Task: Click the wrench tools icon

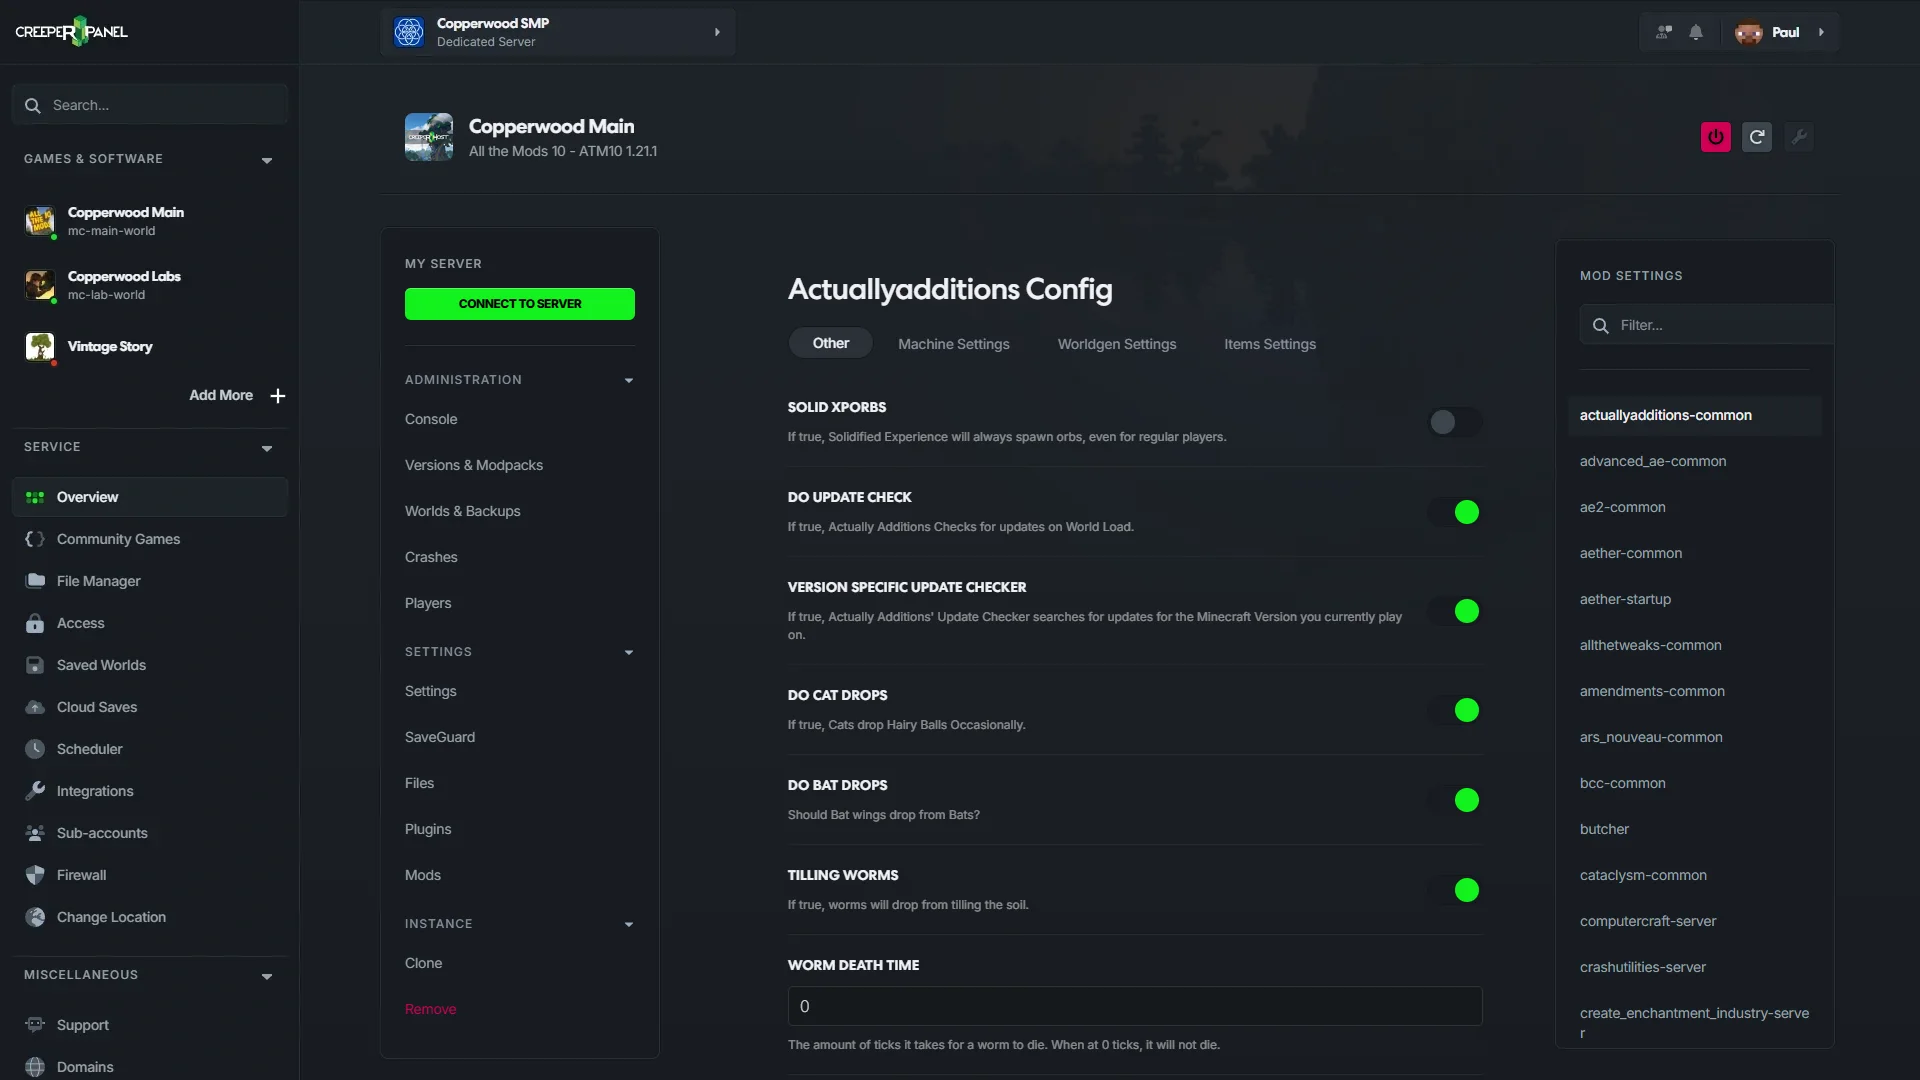Action: pos(1799,137)
